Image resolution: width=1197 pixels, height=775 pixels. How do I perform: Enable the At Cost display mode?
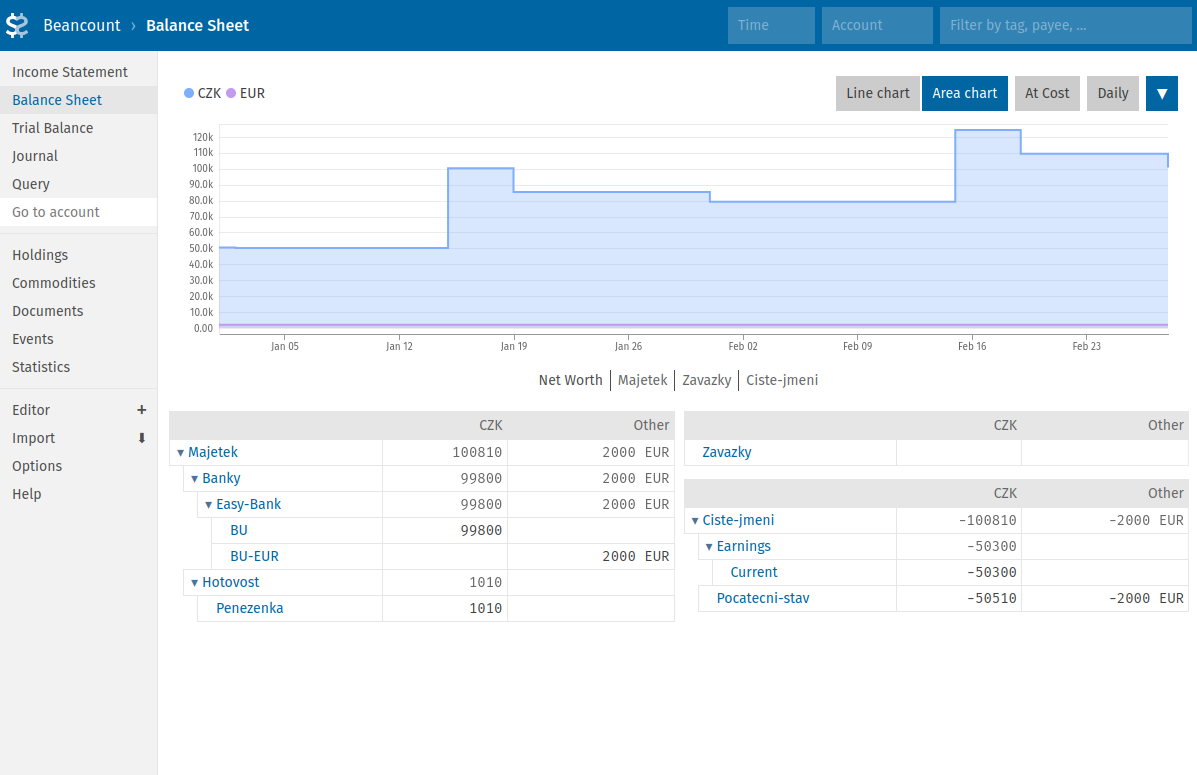click(1047, 93)
